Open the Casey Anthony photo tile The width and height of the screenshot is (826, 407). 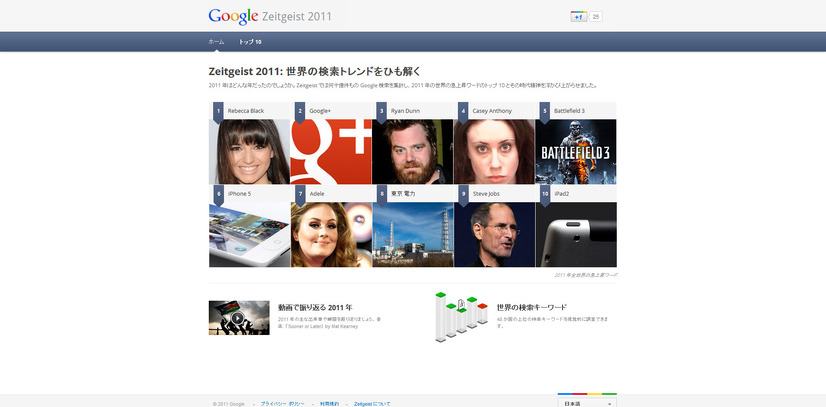[x=495, y=152]
